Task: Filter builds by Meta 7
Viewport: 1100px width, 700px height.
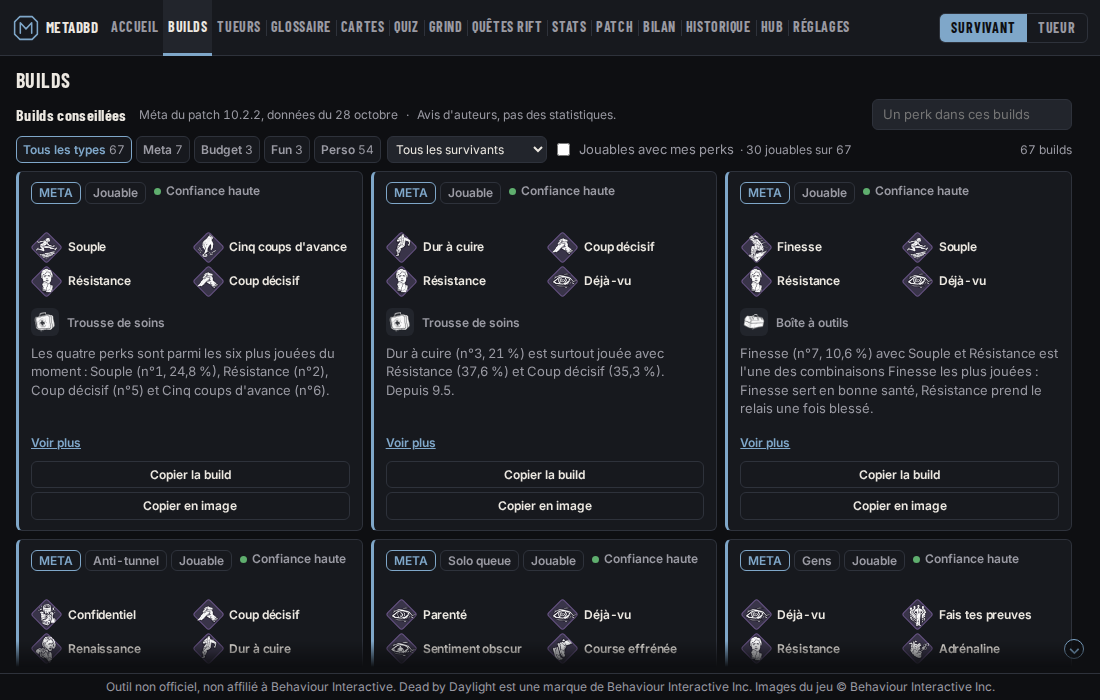Action: click(x=163, y=149)
